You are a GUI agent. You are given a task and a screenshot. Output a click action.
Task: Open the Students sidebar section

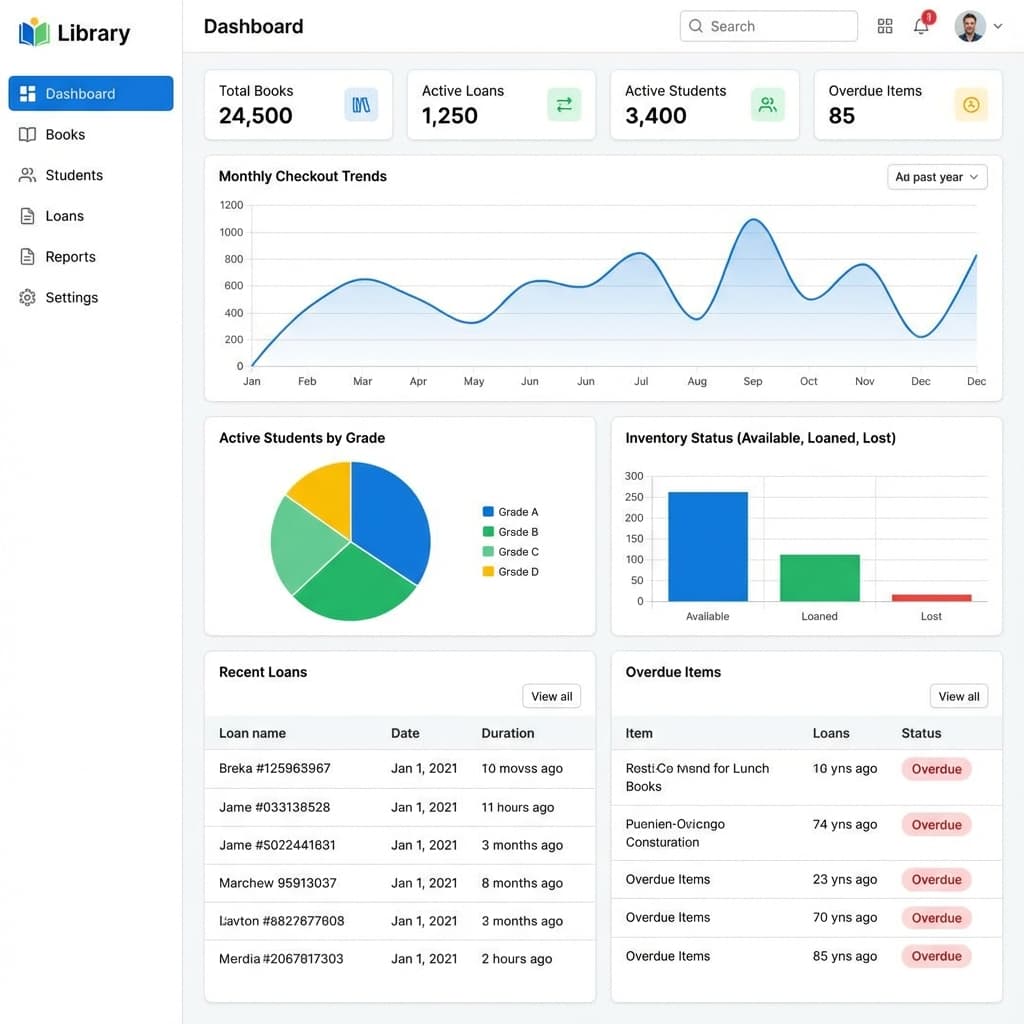point(73,175)
